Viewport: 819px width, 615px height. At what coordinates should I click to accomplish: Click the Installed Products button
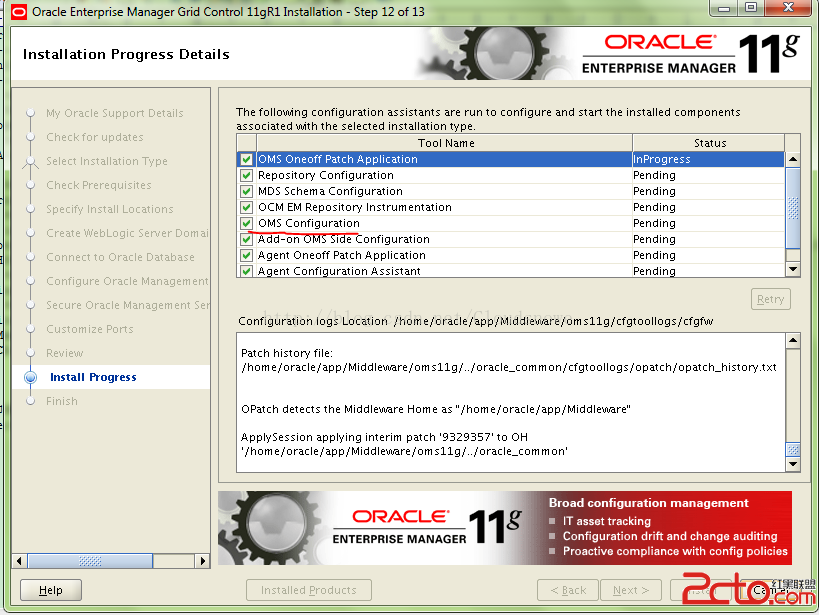pos(309,590)
